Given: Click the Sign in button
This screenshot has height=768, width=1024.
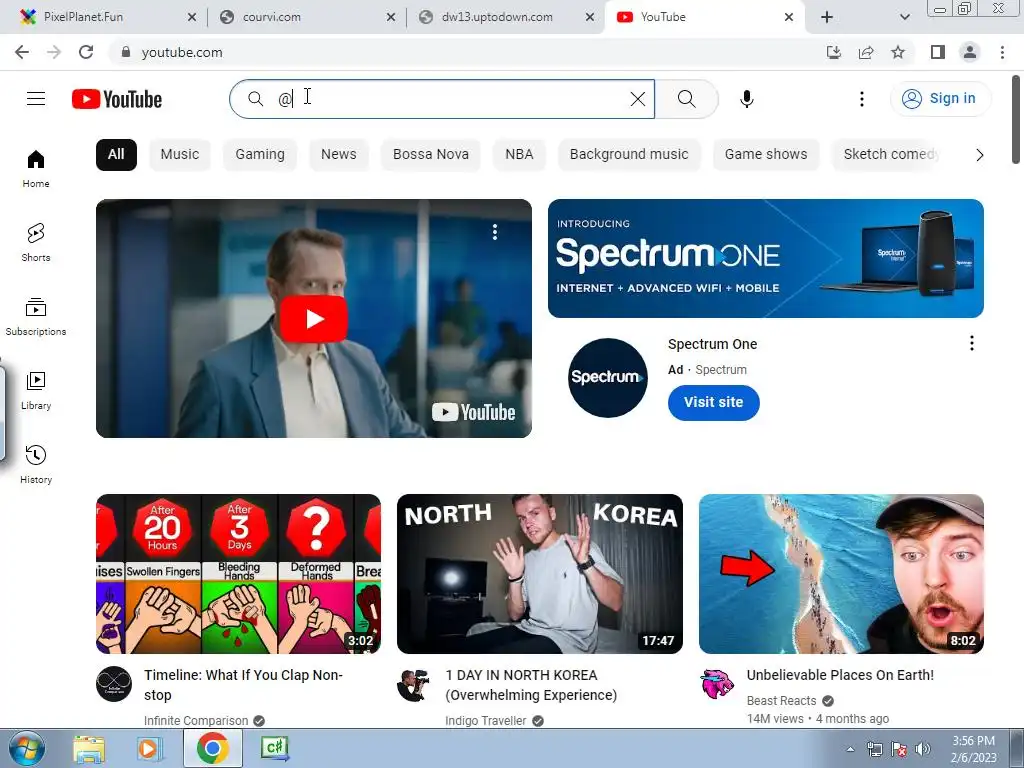Looking at the screenshot, I should pos(940,99).
